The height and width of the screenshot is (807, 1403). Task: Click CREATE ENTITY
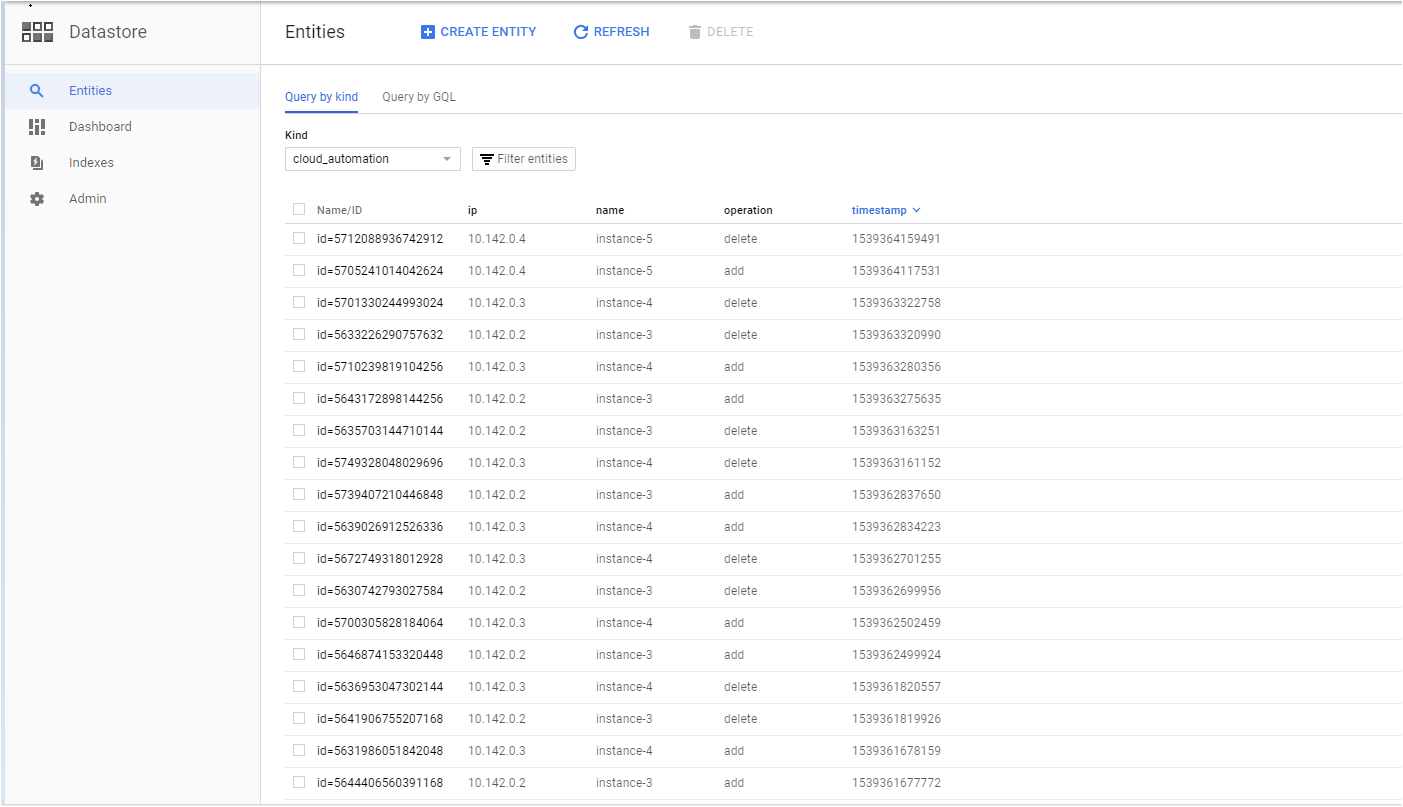click(478, 31)
